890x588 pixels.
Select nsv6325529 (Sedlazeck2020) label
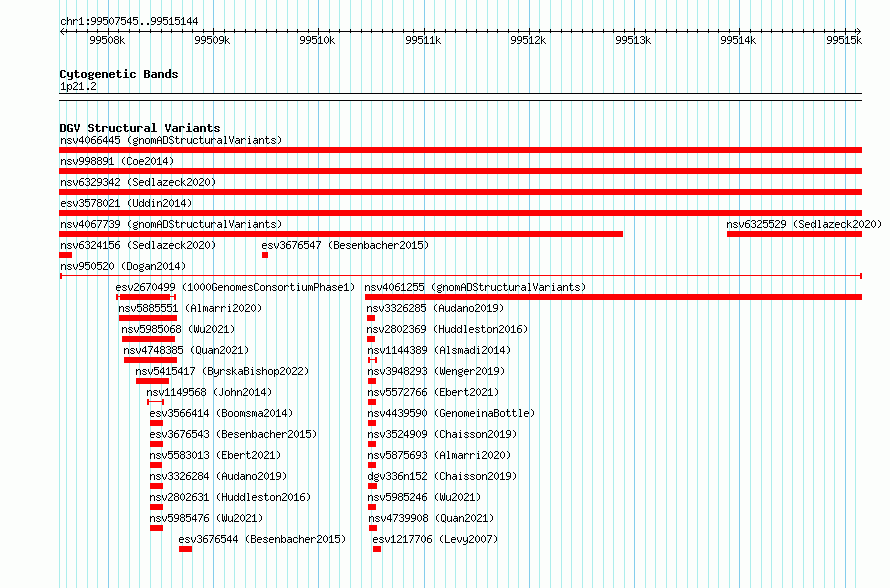[x=804, y=224]
